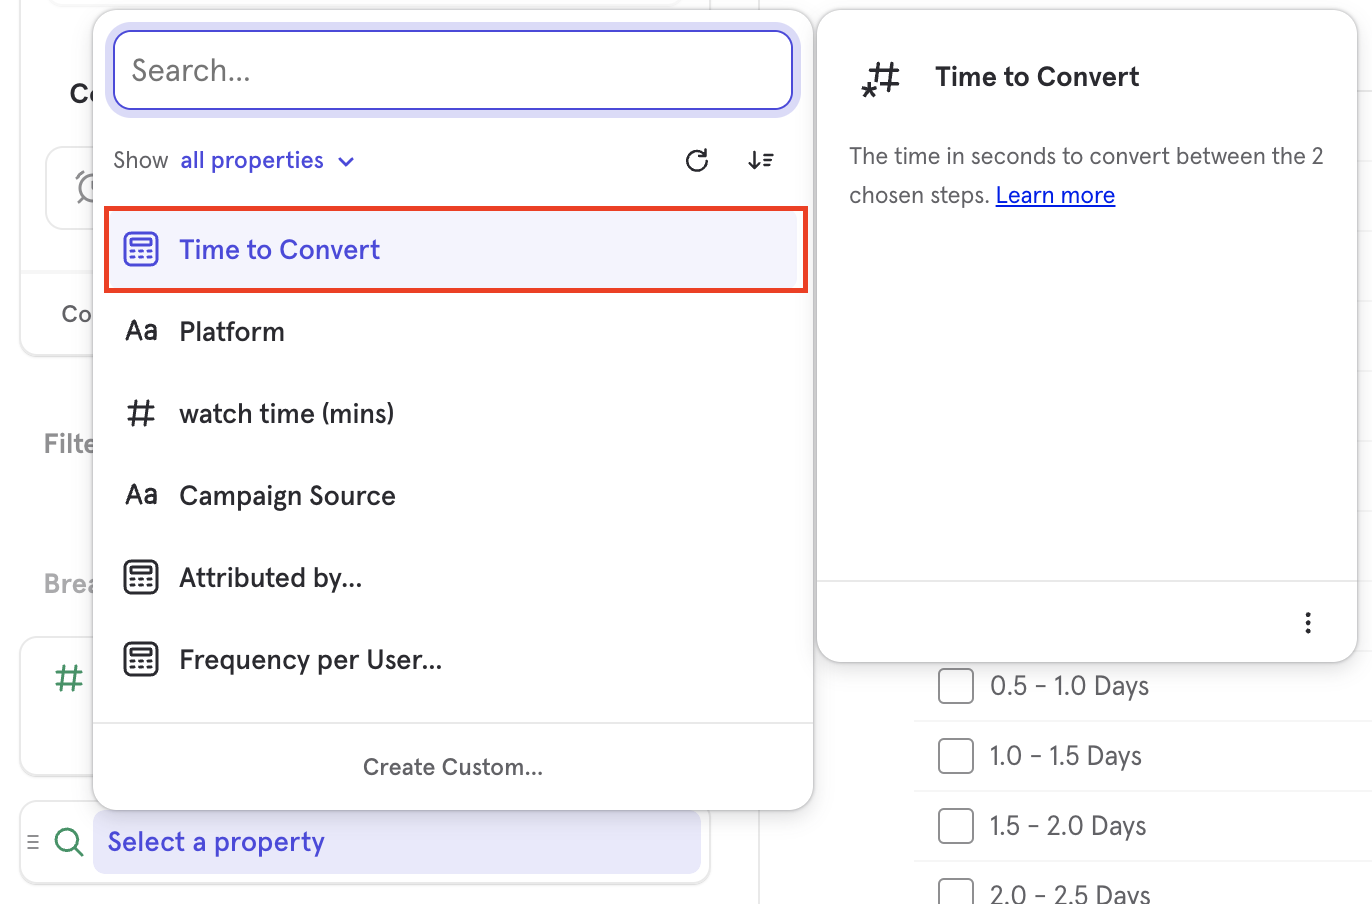This screenshot has width=1372, height=904.
Task: Click the formula icon beside Frequency per User...
Action: (x=141, y=658)
